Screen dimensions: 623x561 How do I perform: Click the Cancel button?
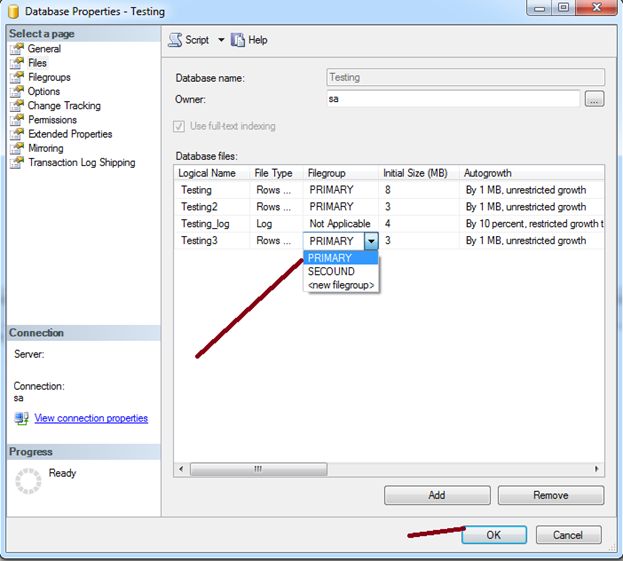(x=568, y=535)
